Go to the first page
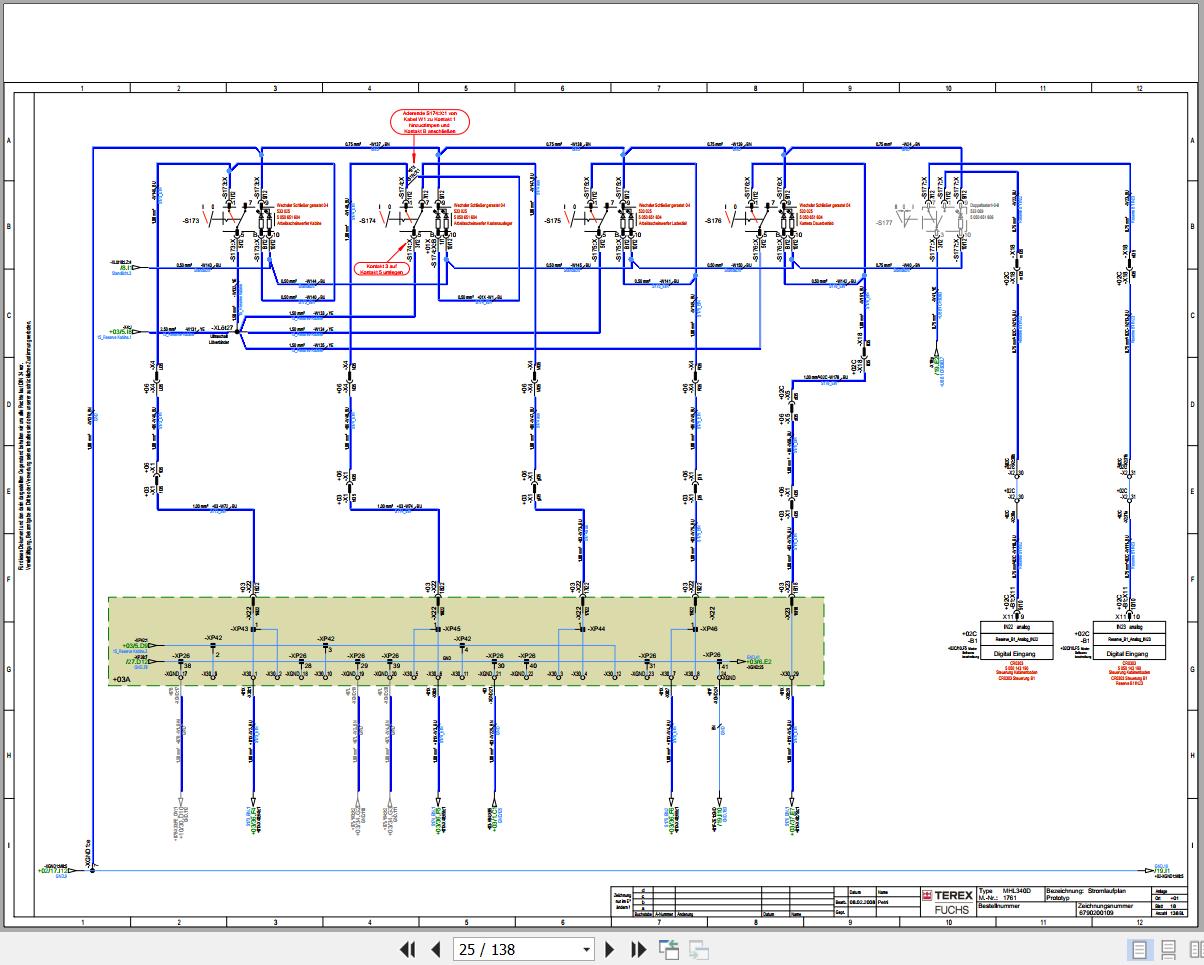1204x965 pixels. 407,949
